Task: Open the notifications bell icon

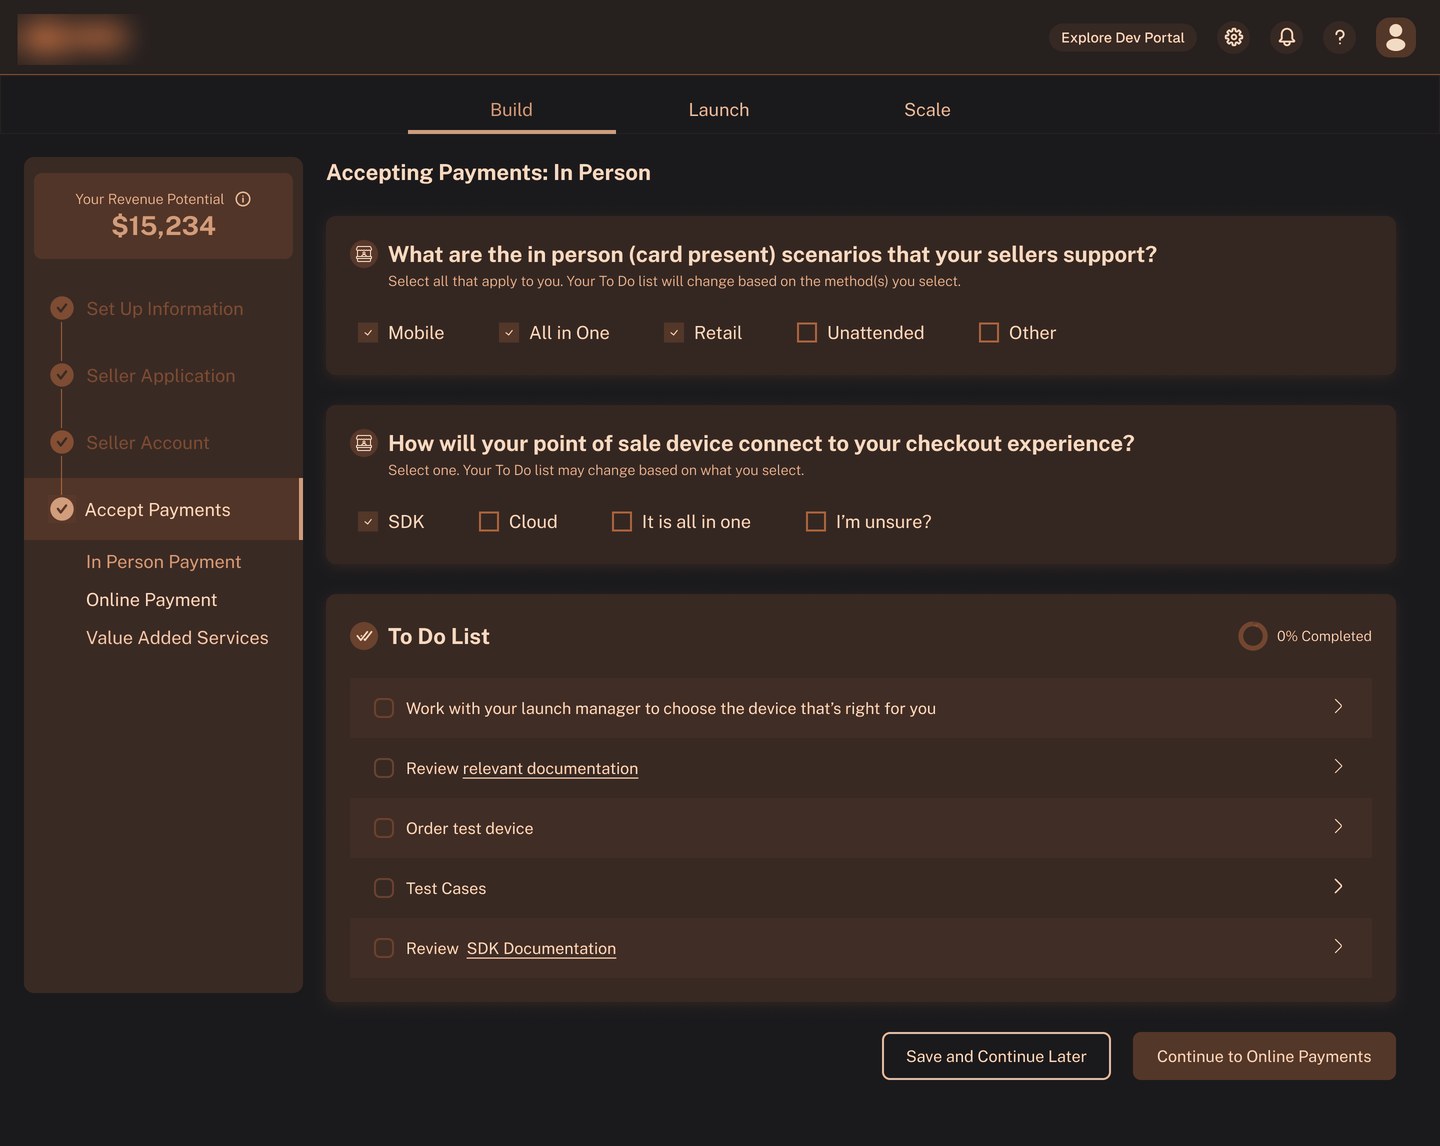Action: tap(1287, 37)
